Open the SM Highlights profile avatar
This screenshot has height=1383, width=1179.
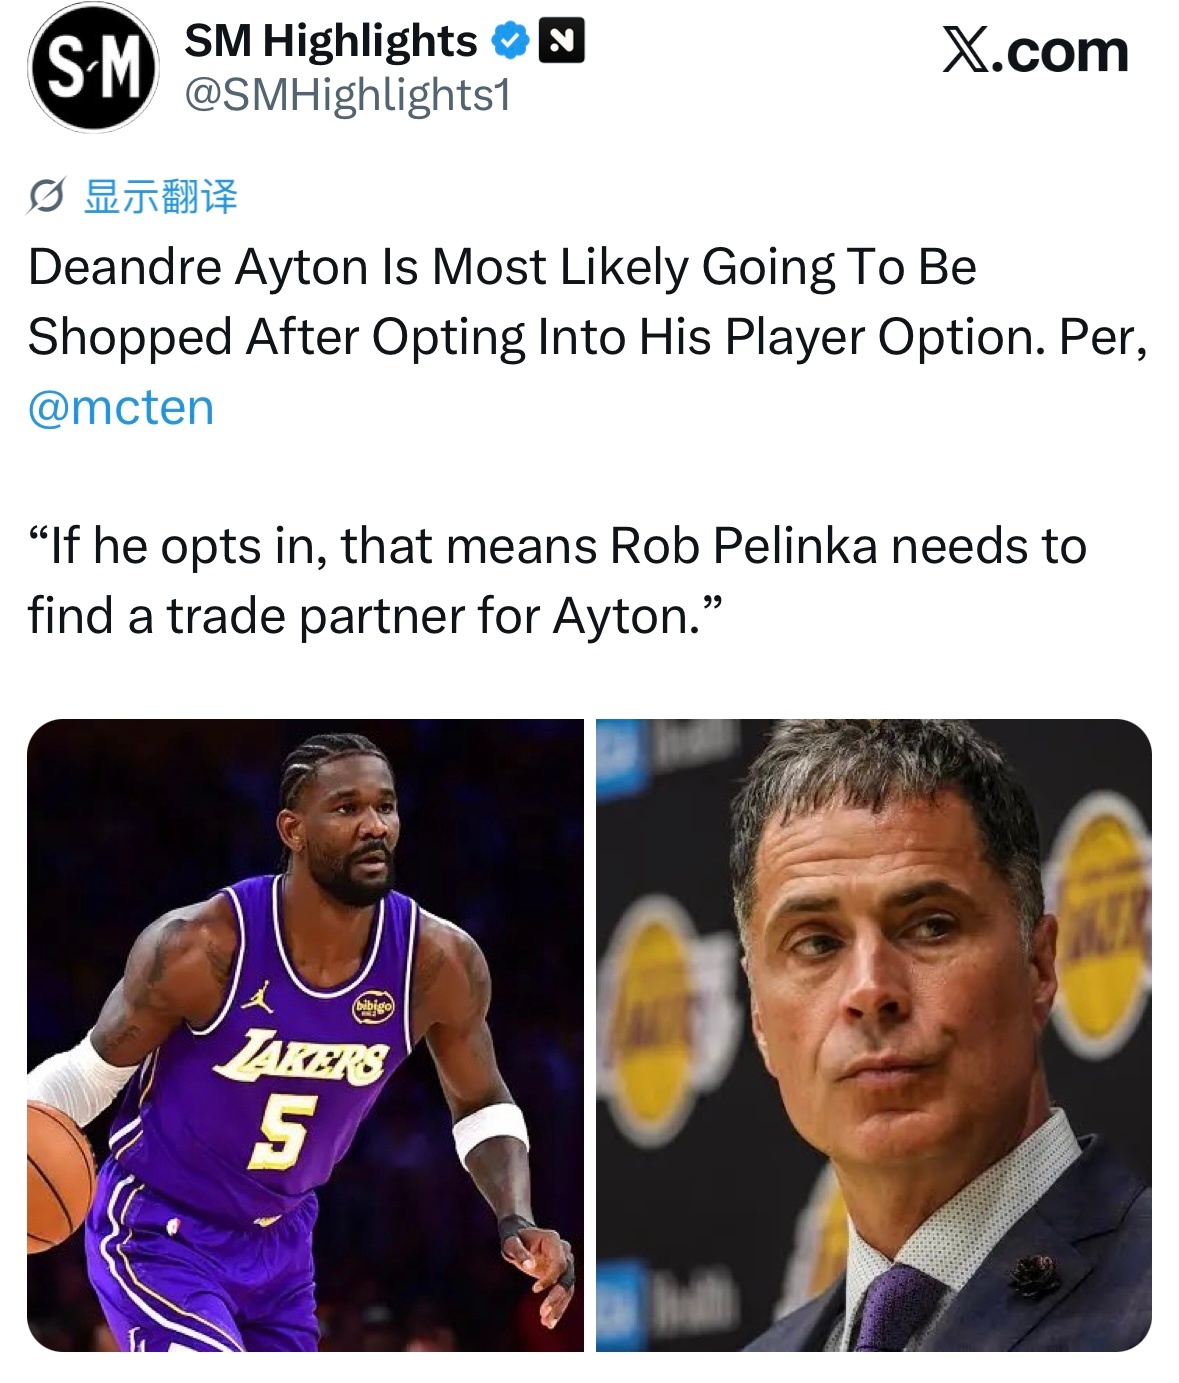93,67
